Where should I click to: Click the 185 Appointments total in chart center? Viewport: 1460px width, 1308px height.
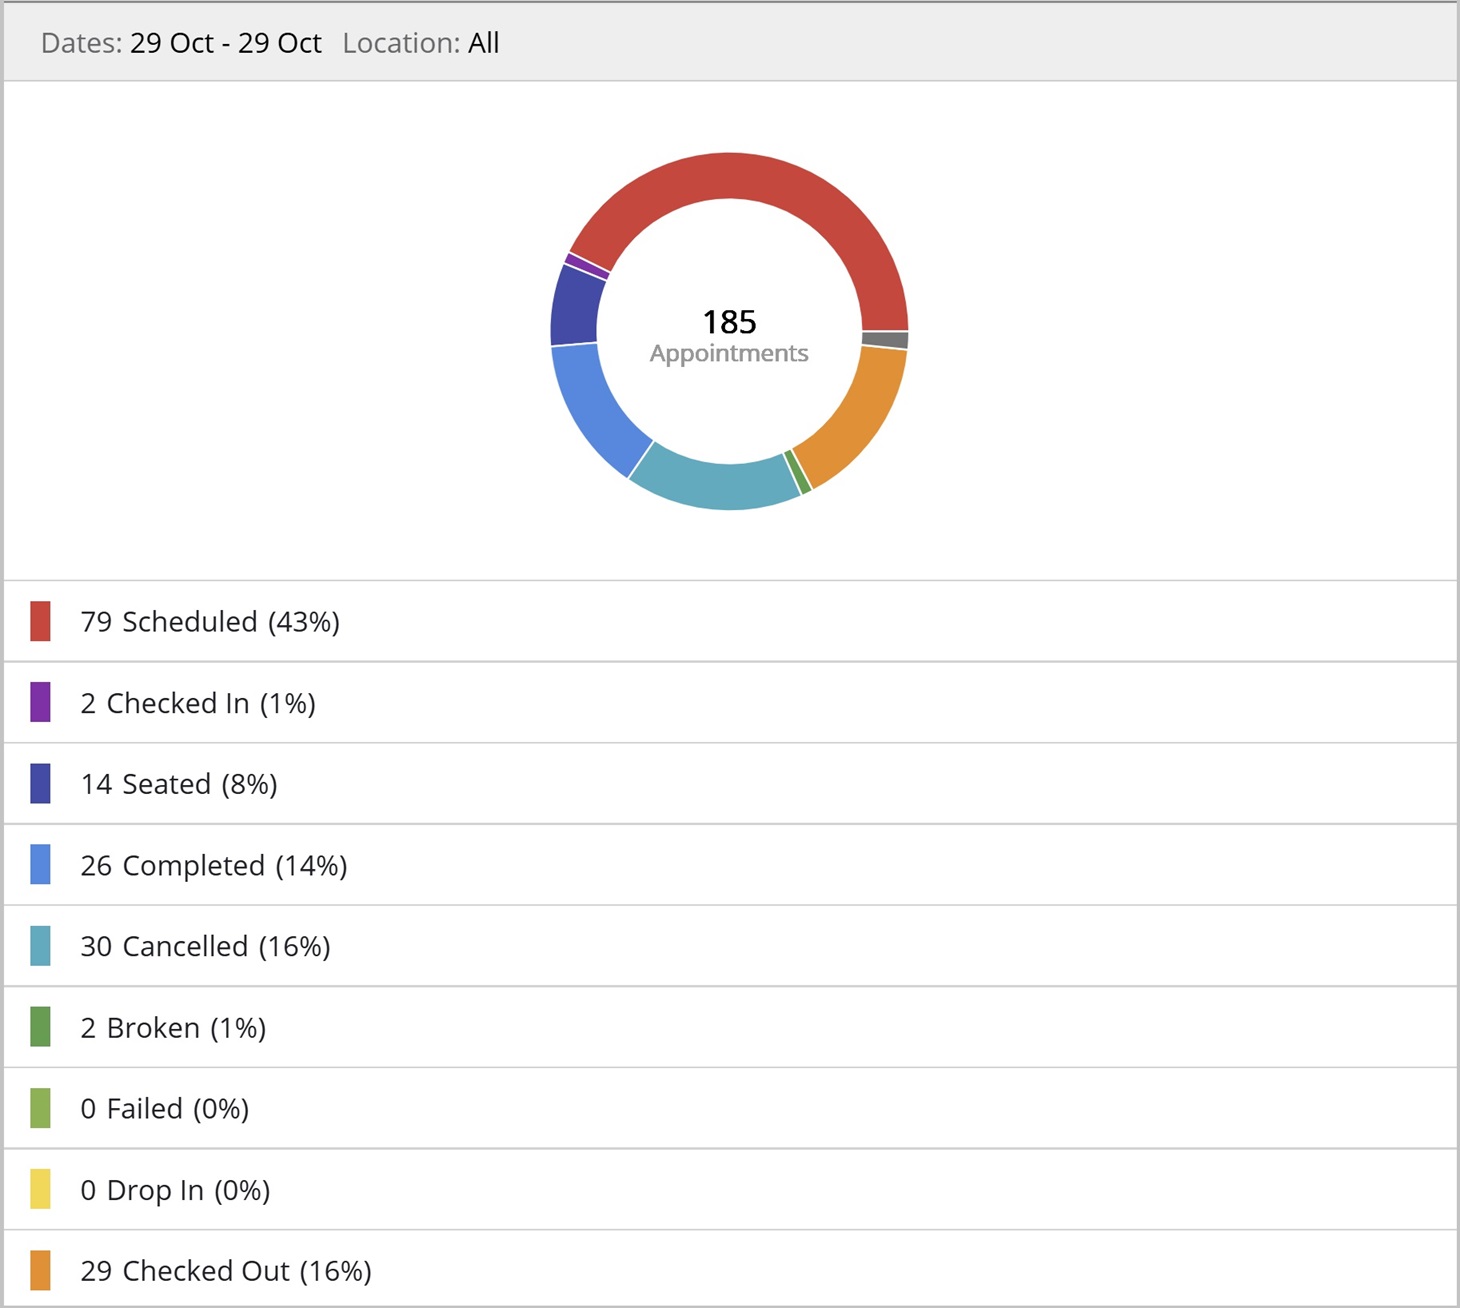coord(729,335)
